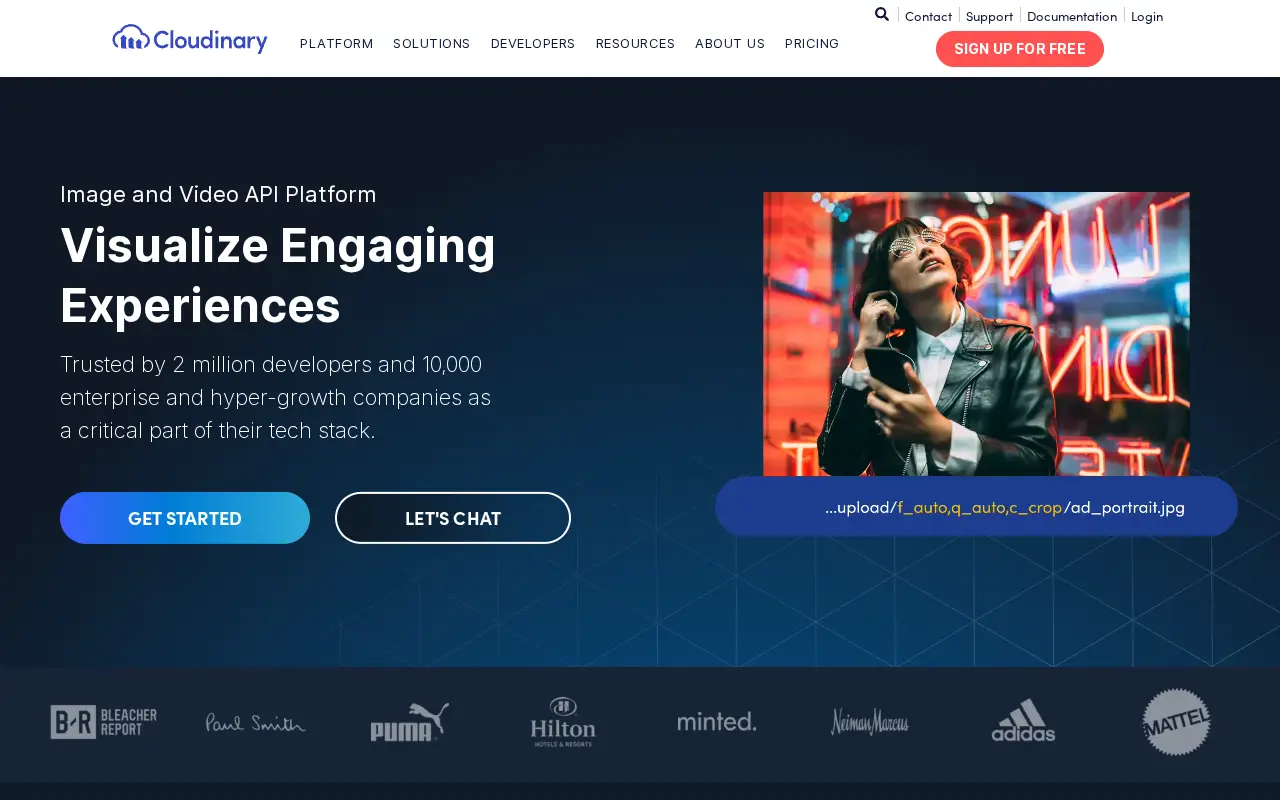
Task: Click the minted. logo
Action: (717, 721)
